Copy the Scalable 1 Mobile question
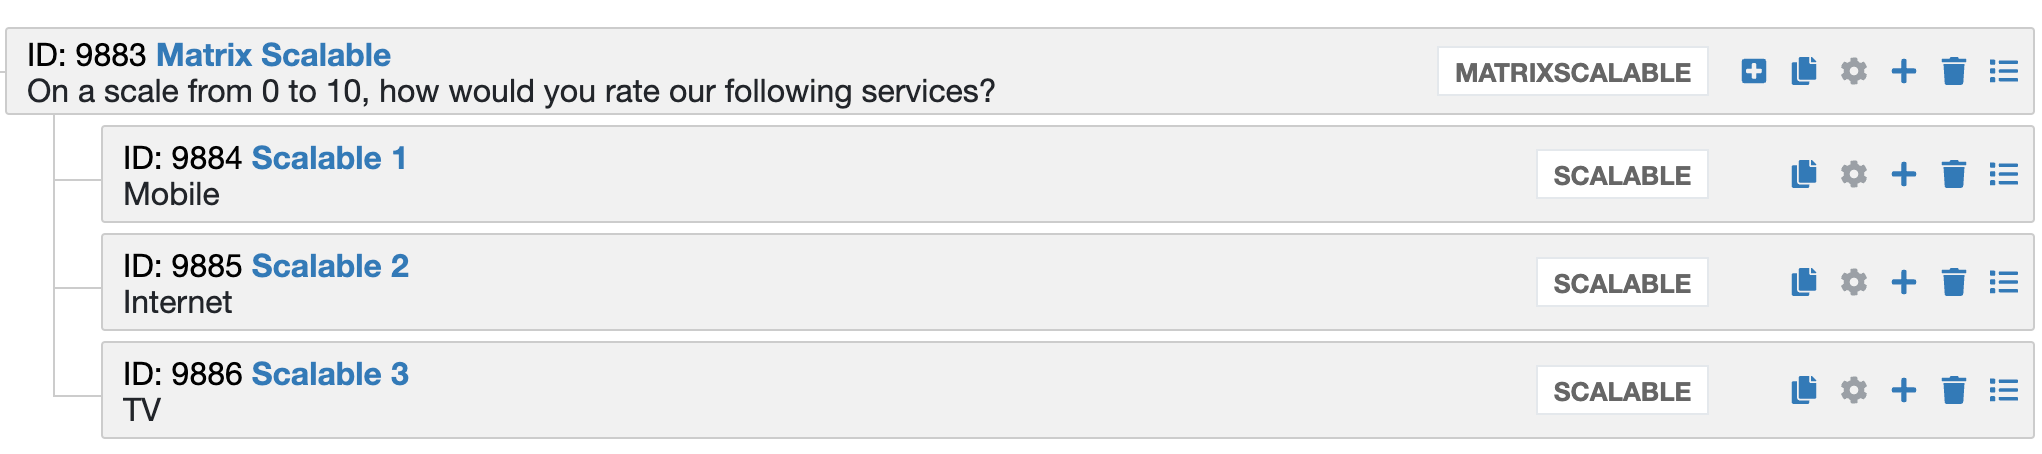The width and height of the screenshot is (2042, 454). coord(1803,174)
